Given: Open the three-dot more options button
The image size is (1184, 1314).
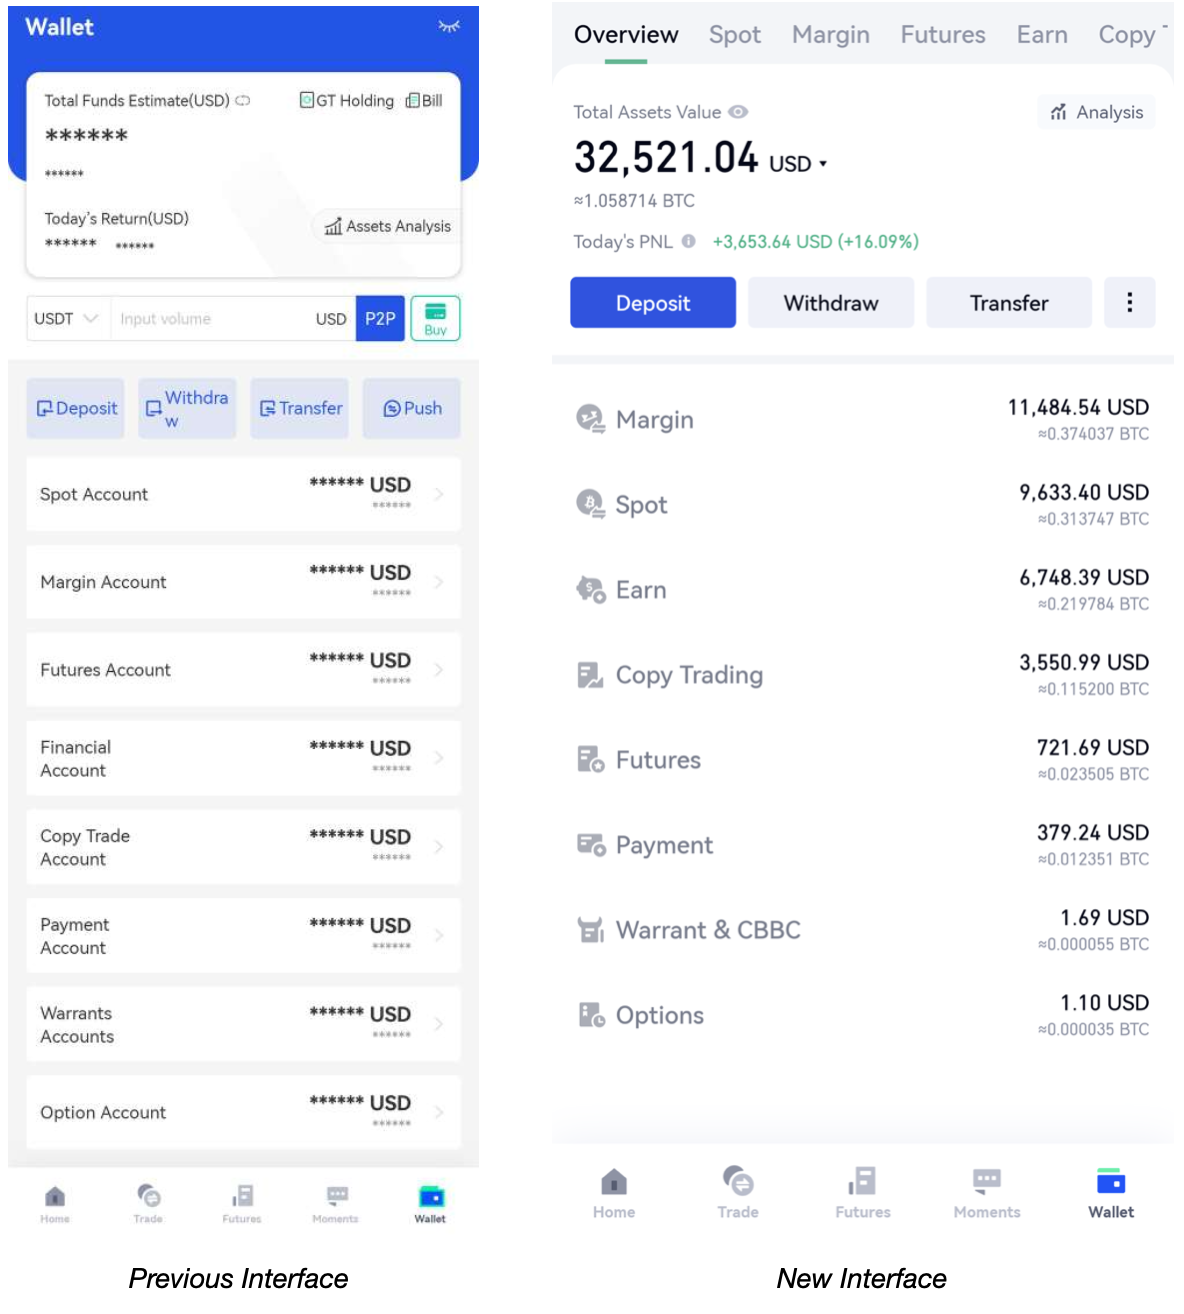Looking at the screenshot, I should (1129, 303).
